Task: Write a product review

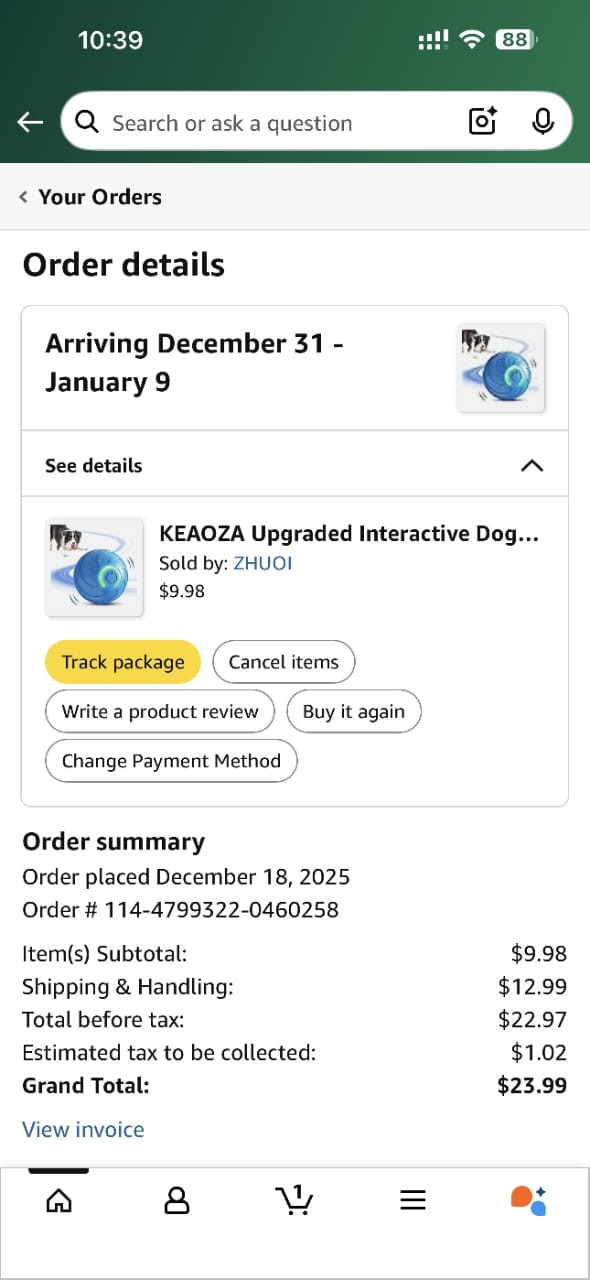Action: (x=160, y=712)
